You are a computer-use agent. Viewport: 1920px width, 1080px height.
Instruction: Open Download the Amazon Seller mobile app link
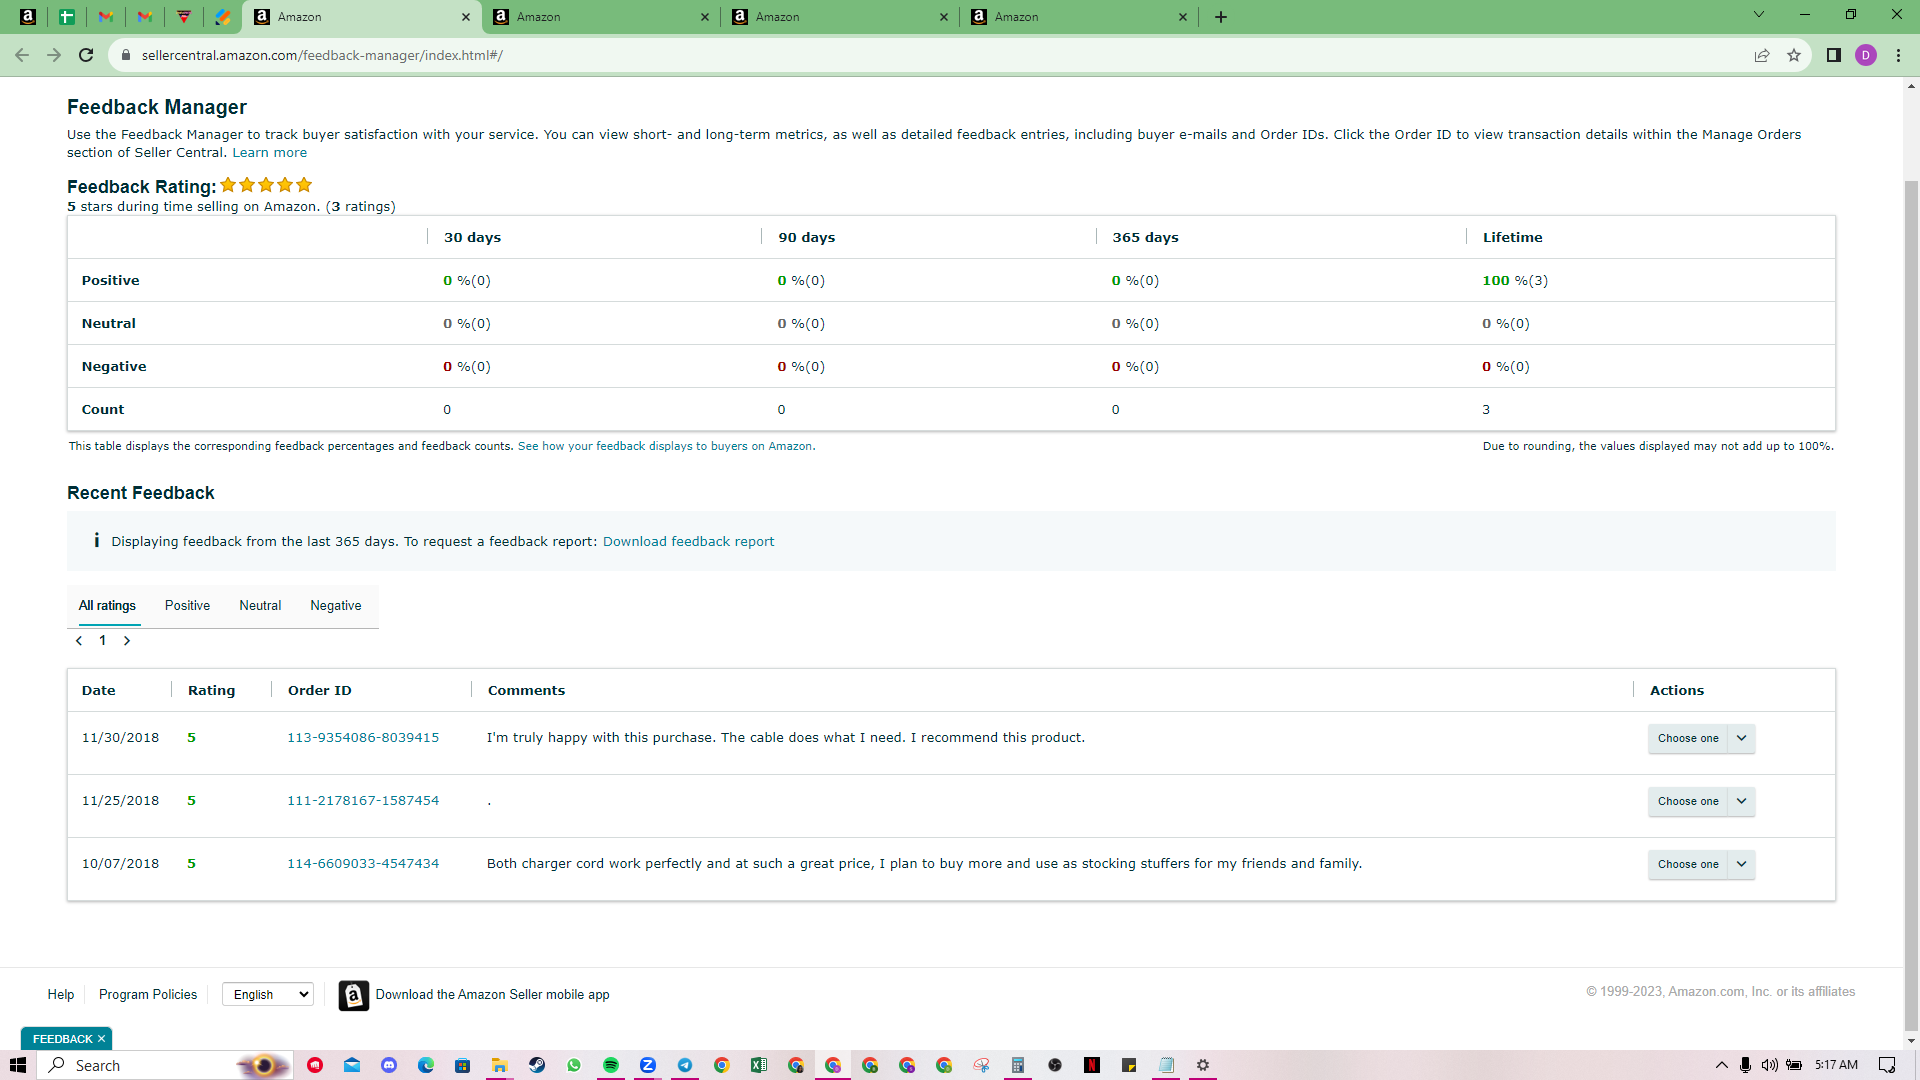[x=493, y=995]
